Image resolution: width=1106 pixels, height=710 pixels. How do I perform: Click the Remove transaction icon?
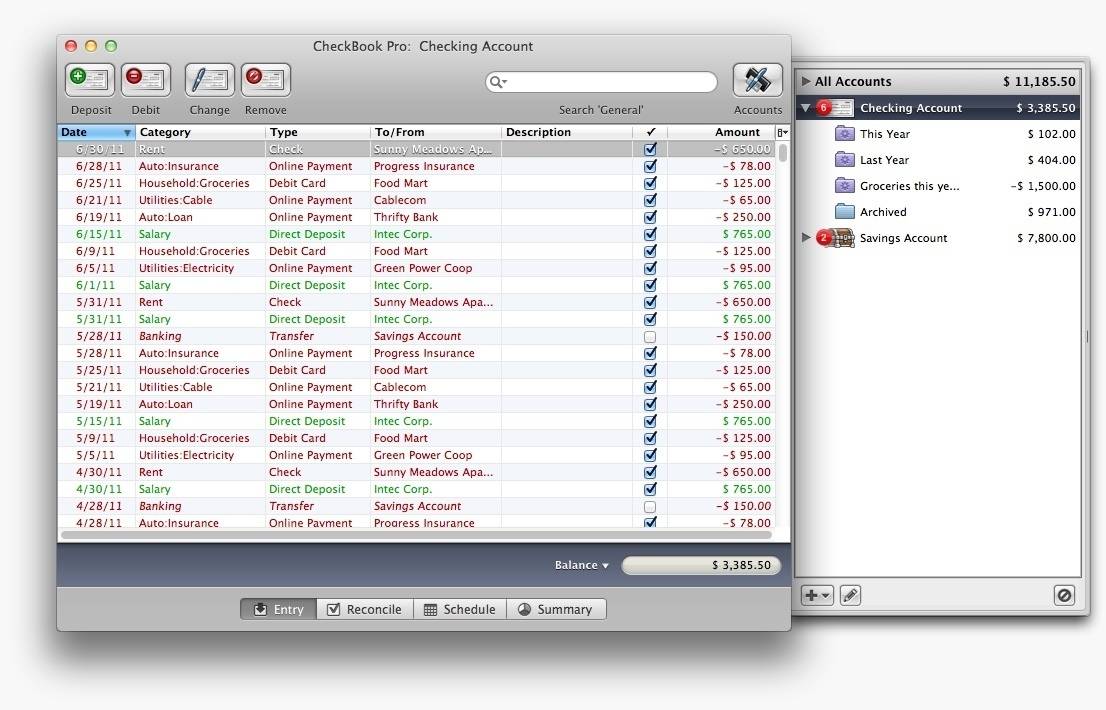[x=266, y=80]
